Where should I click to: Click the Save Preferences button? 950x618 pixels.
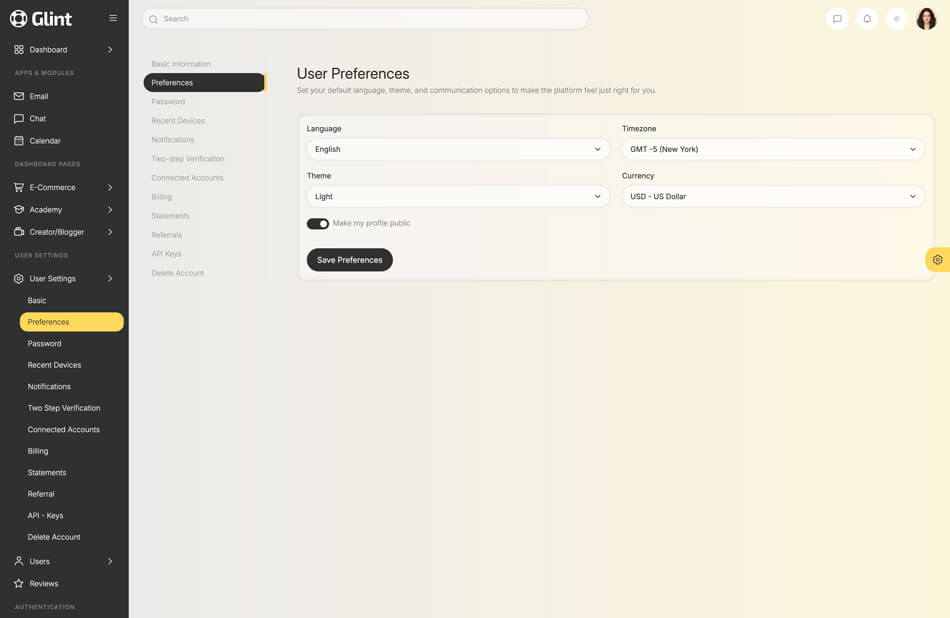pos(349,260)
